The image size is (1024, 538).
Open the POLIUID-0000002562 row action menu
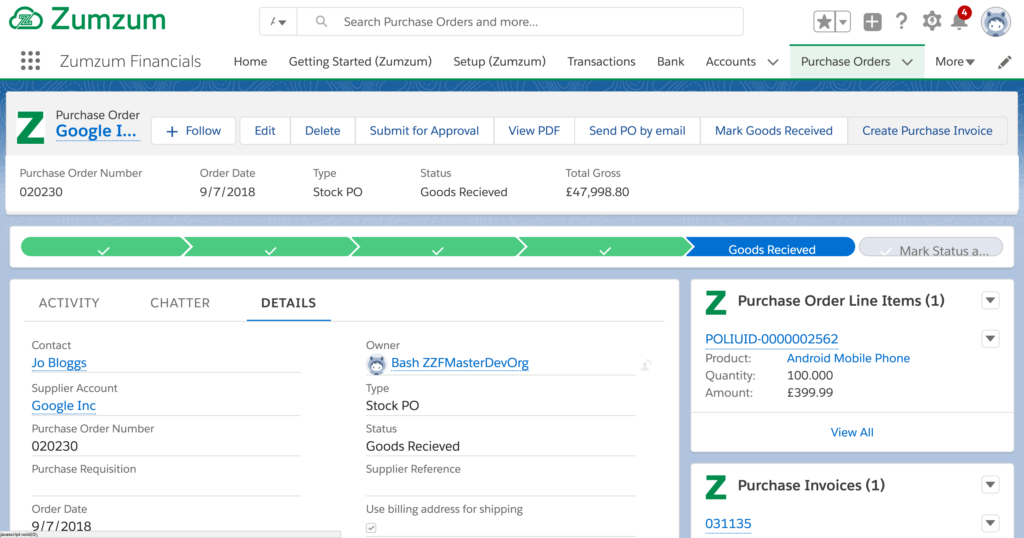click(x=991, y=338)
